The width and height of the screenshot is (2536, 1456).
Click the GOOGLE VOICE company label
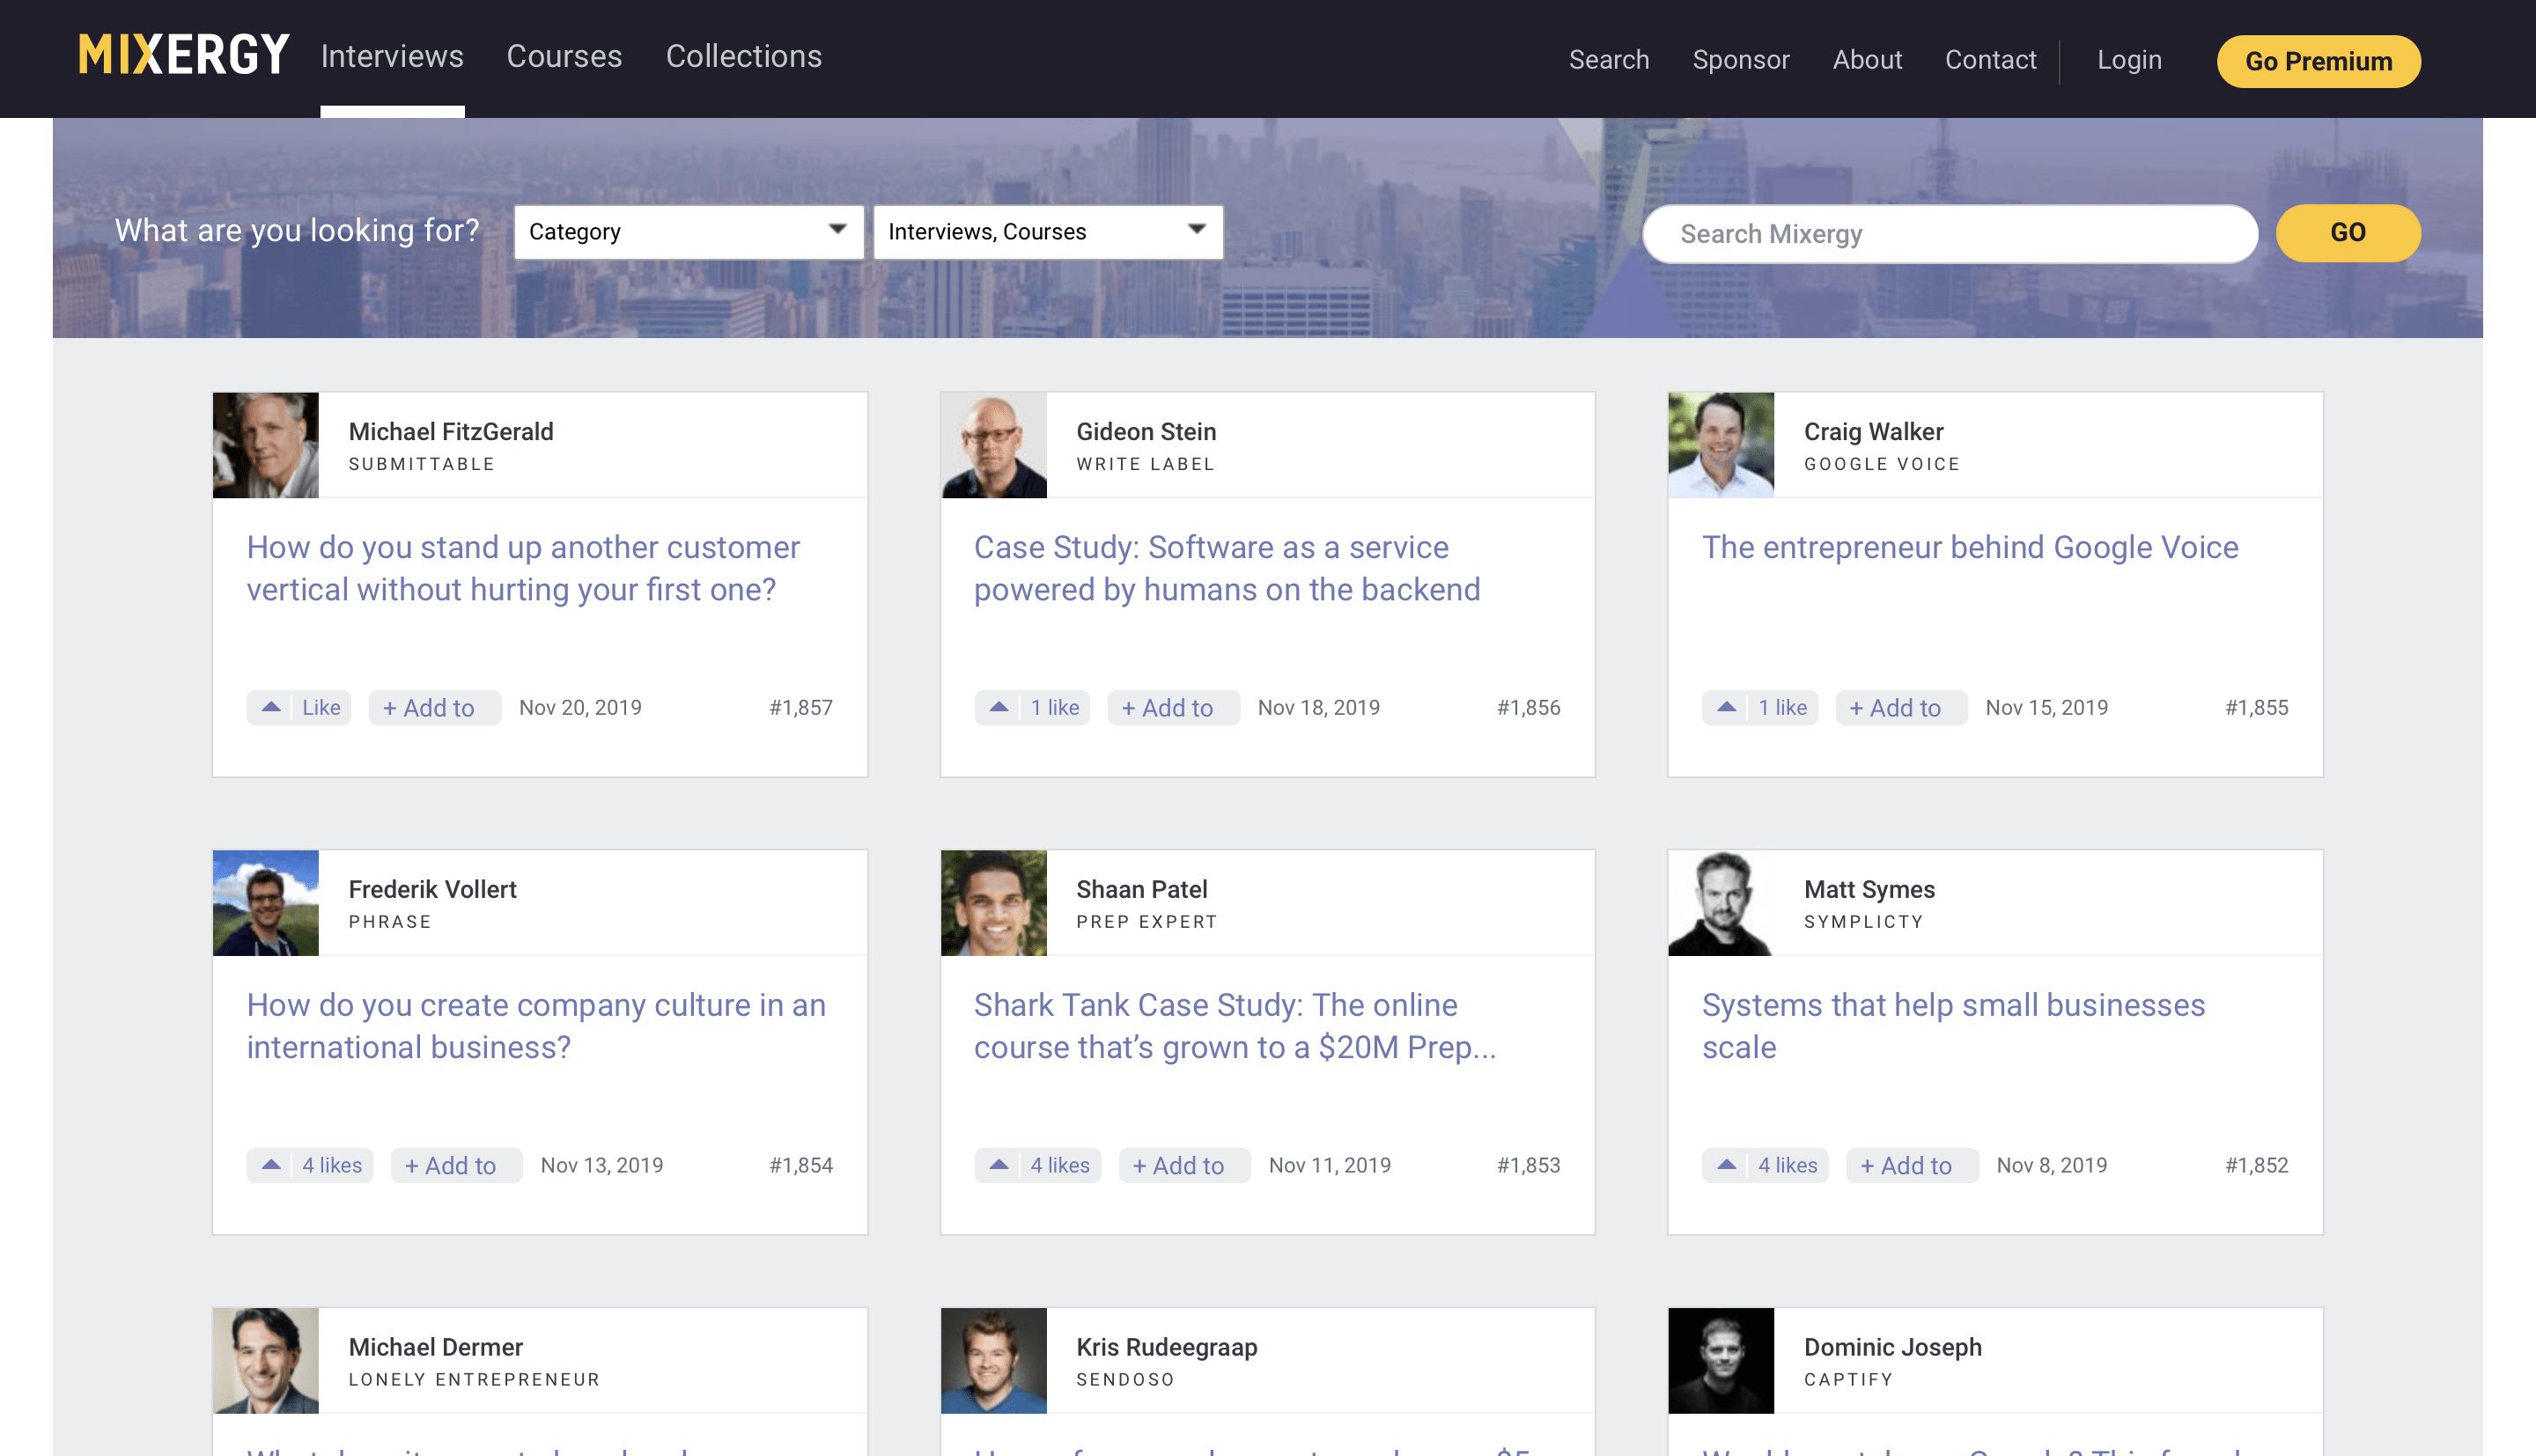point(1882,464)
